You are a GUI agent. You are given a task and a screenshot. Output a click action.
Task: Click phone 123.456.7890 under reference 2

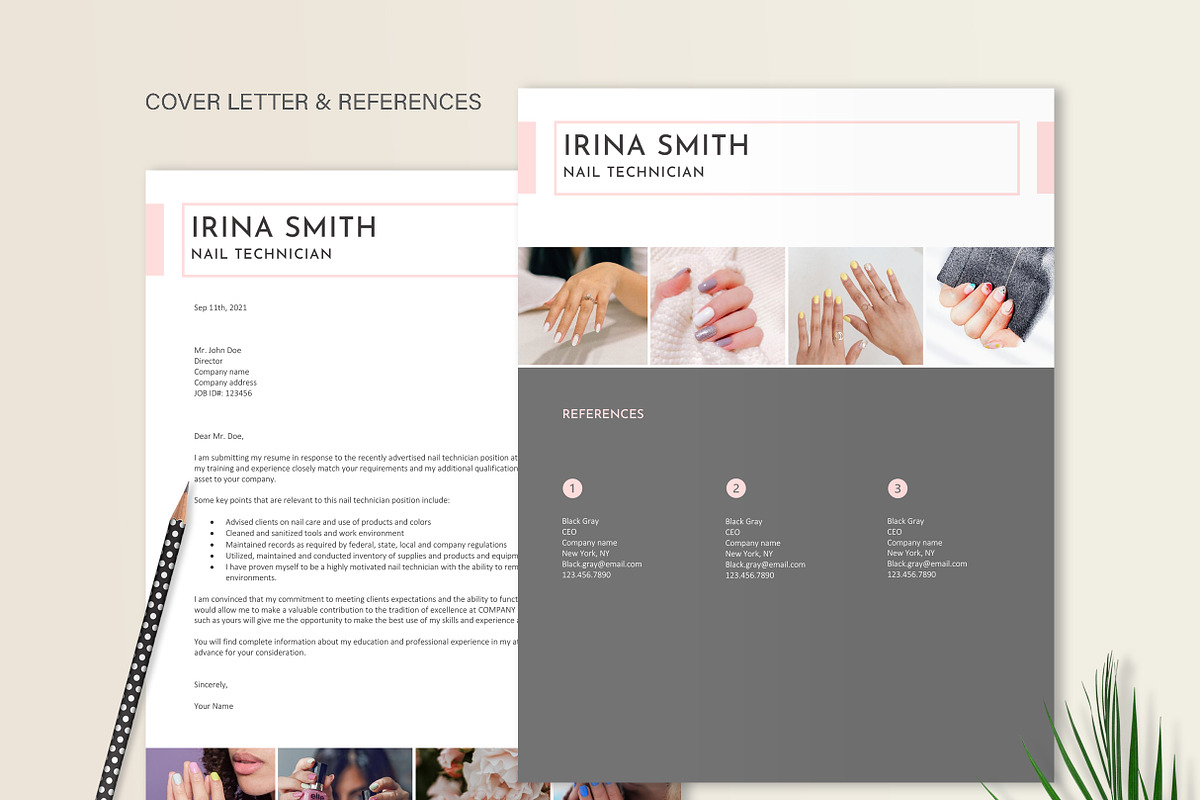tap(749, 575)
